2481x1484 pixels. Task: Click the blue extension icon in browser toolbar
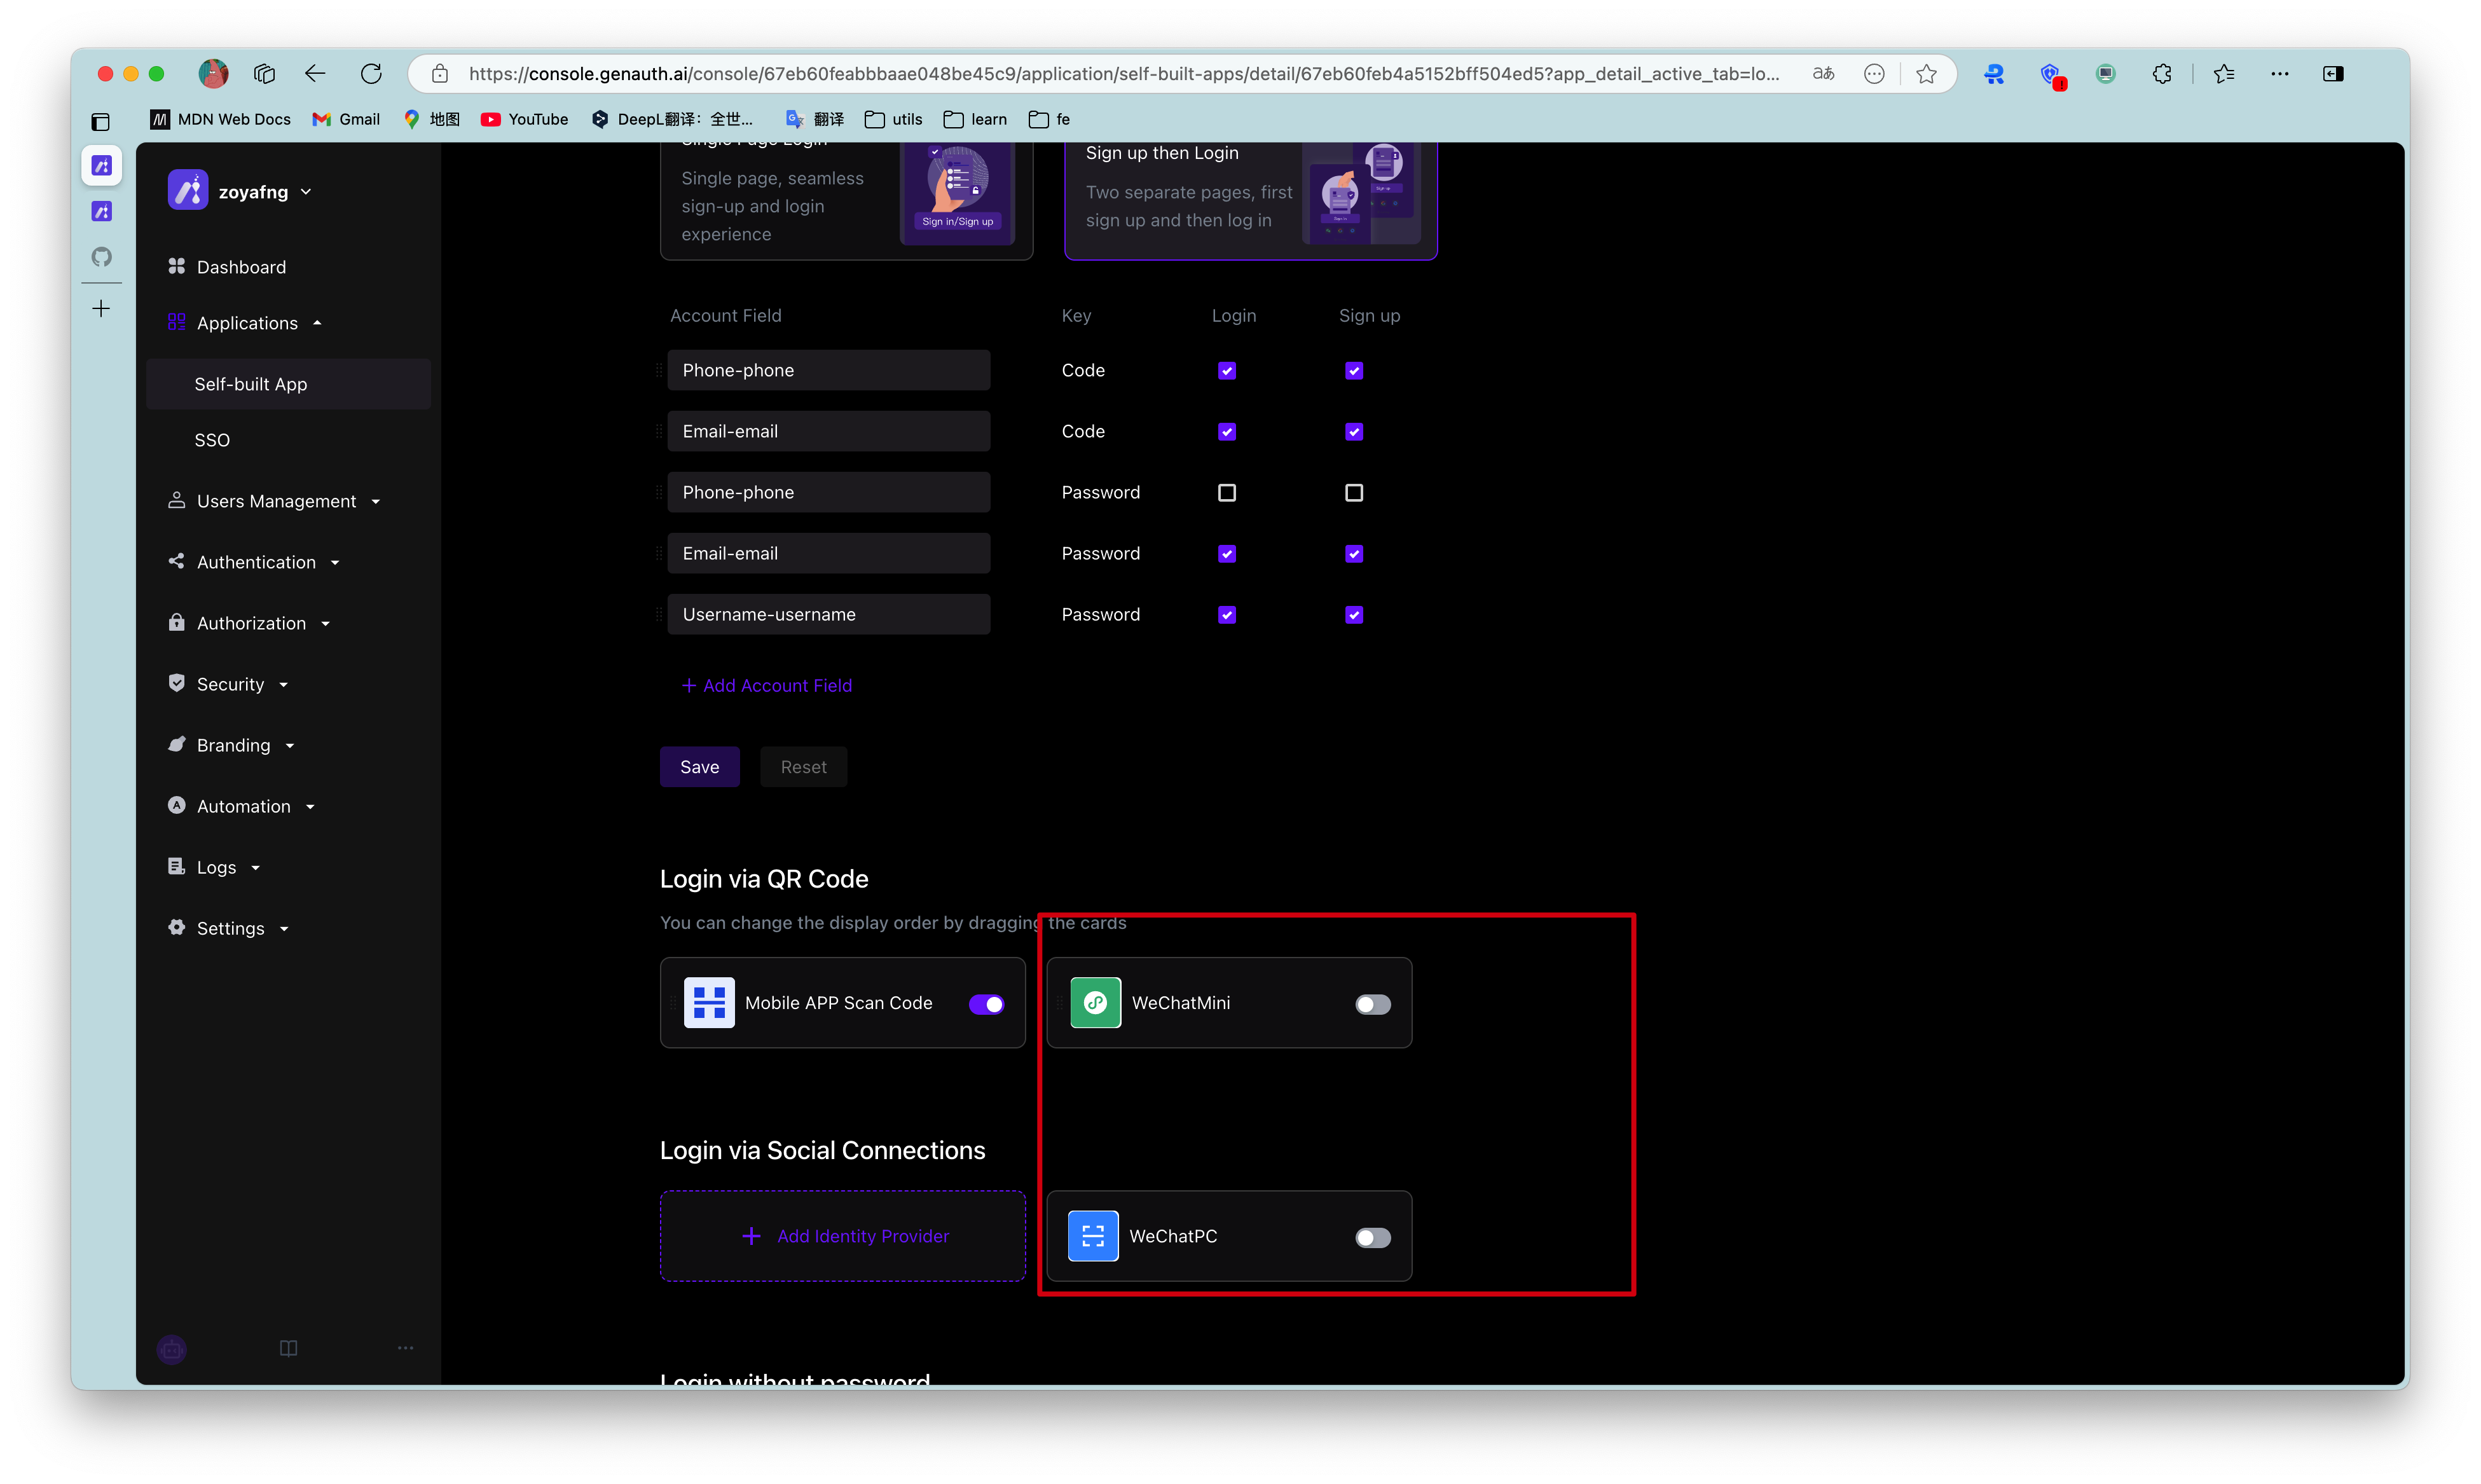(x=1993, y=73)
